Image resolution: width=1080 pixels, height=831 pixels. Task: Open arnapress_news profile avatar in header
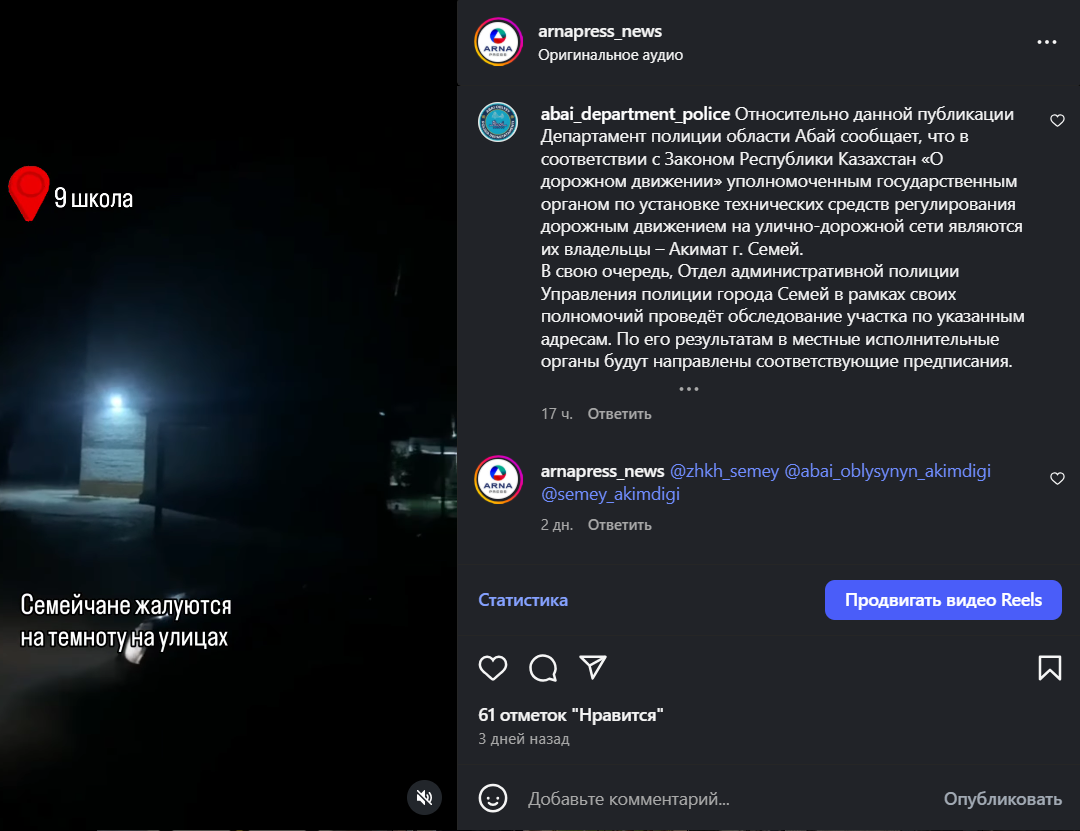pos(498,42)
